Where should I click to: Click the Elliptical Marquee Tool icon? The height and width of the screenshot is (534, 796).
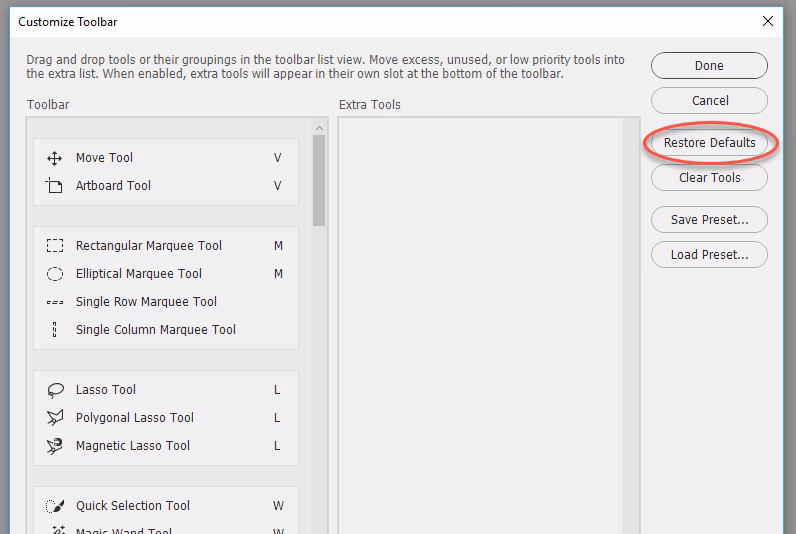[55, 274]
